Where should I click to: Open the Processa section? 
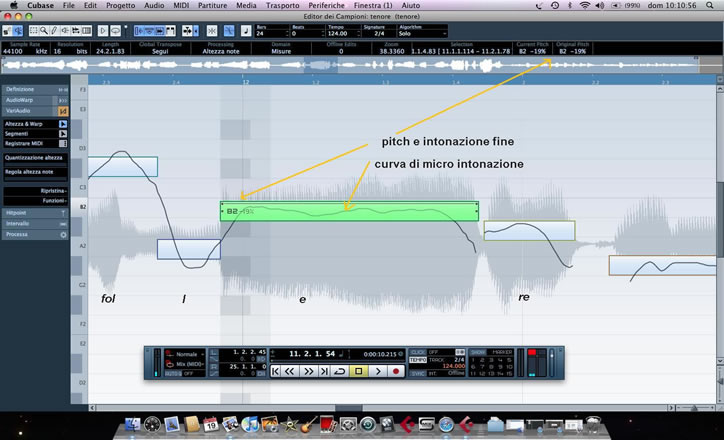click(35, 235)
